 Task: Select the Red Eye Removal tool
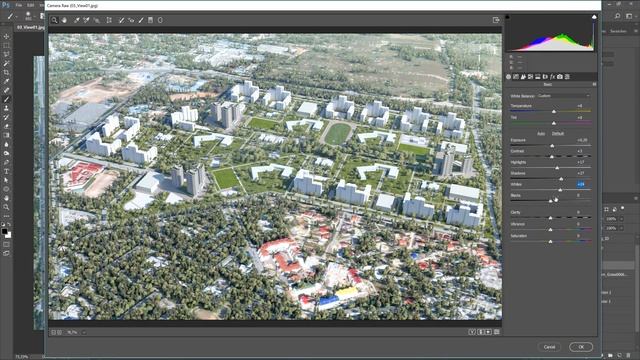(x=131, y=20)
